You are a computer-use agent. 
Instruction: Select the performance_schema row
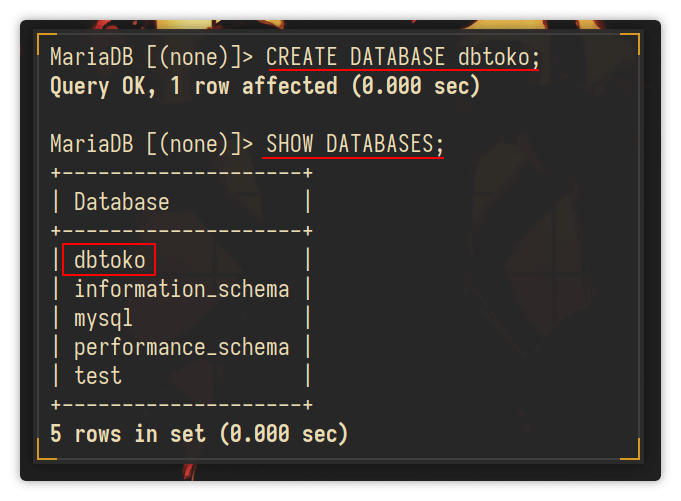(x=182, y=348)
